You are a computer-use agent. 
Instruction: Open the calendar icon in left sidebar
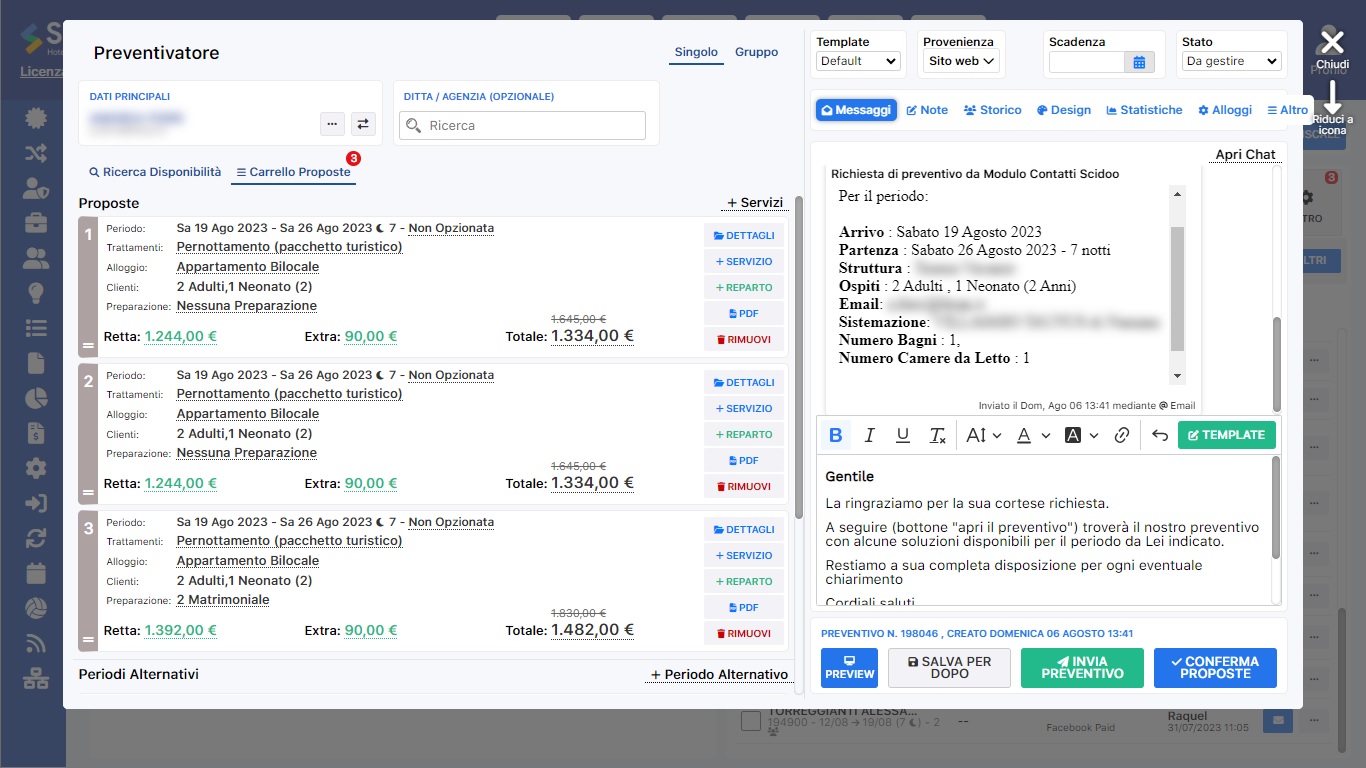36,573
